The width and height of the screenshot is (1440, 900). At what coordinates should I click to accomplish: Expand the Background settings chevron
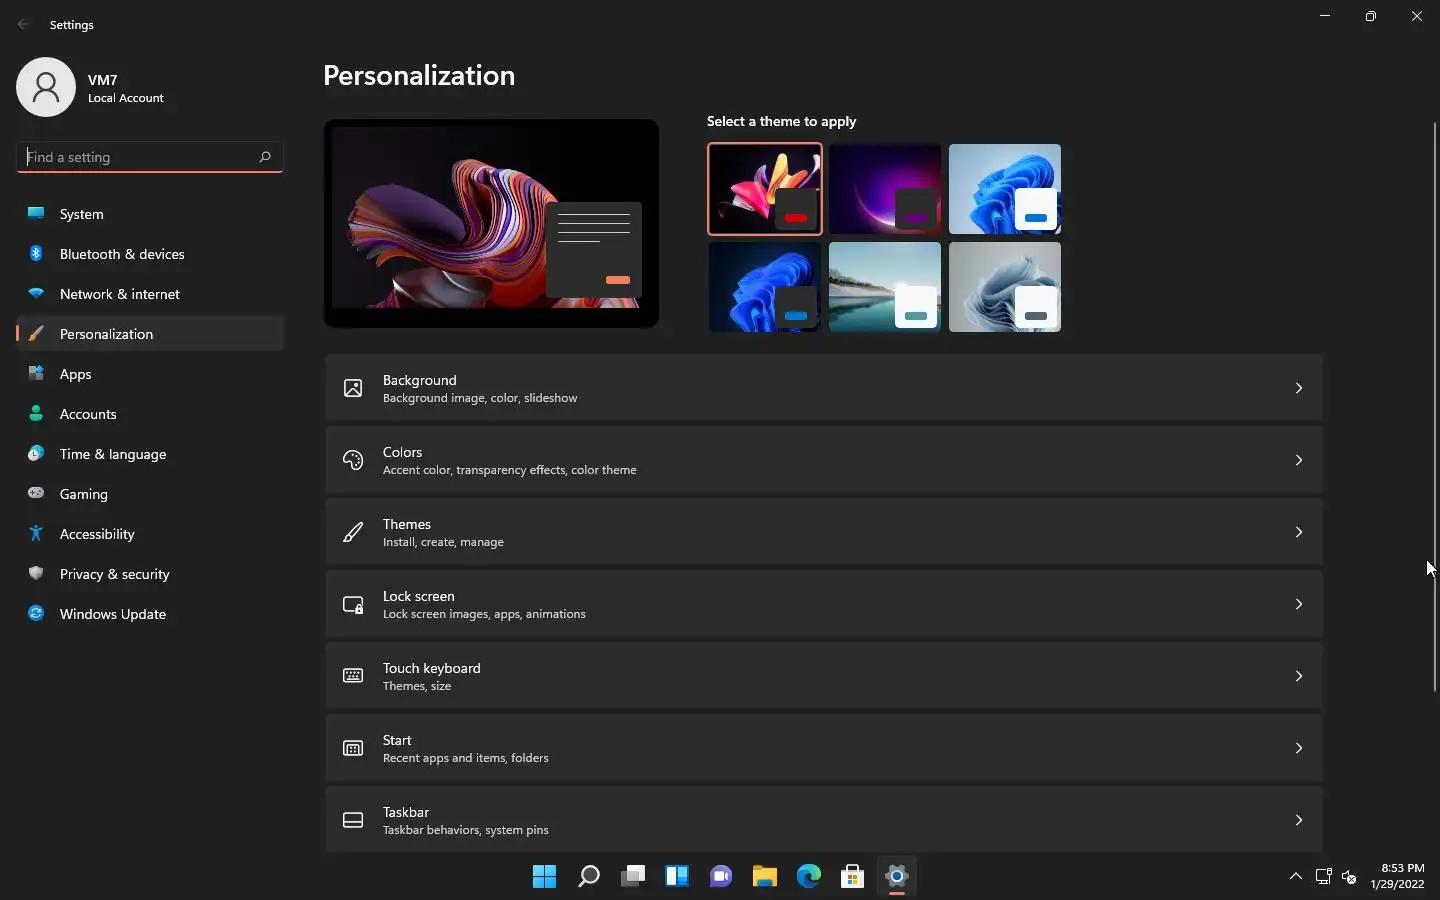1299,388
